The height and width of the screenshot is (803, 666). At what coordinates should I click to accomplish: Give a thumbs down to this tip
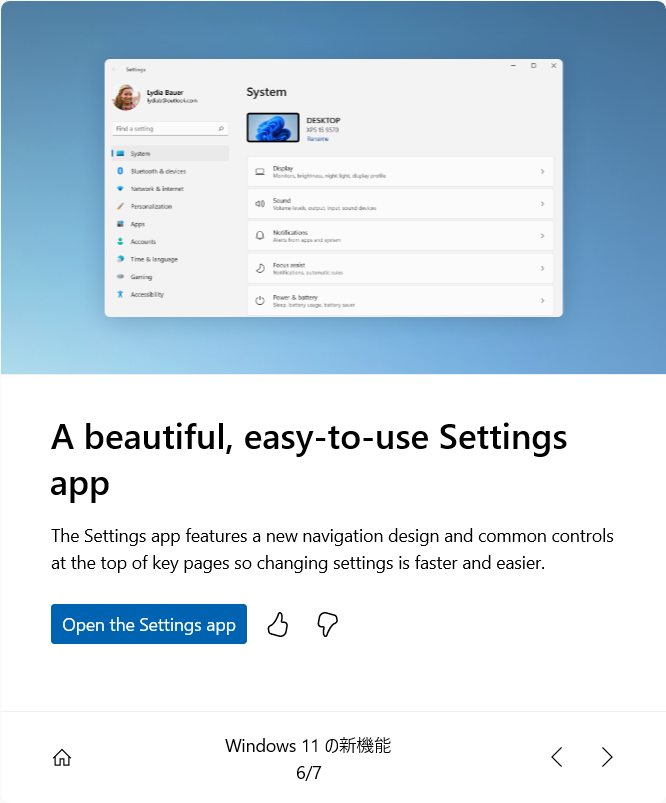click(327, 624)
